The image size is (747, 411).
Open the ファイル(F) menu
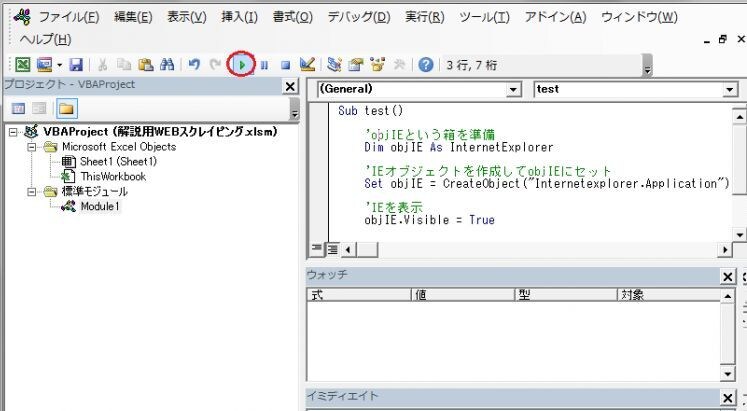pyautogui.click(x=69, y=17)
